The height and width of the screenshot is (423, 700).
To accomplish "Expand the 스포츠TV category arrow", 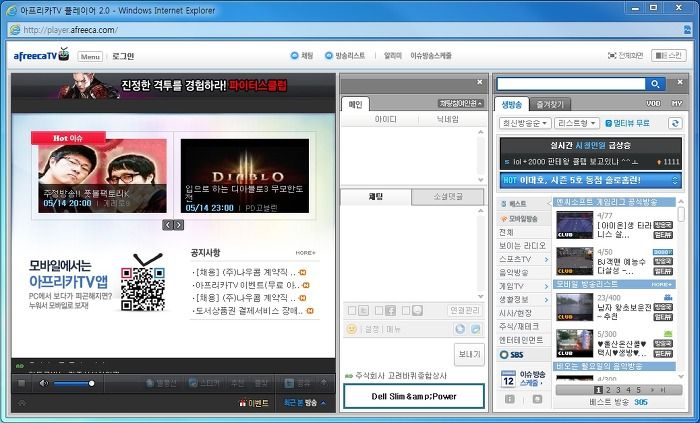I will [546, 259].
